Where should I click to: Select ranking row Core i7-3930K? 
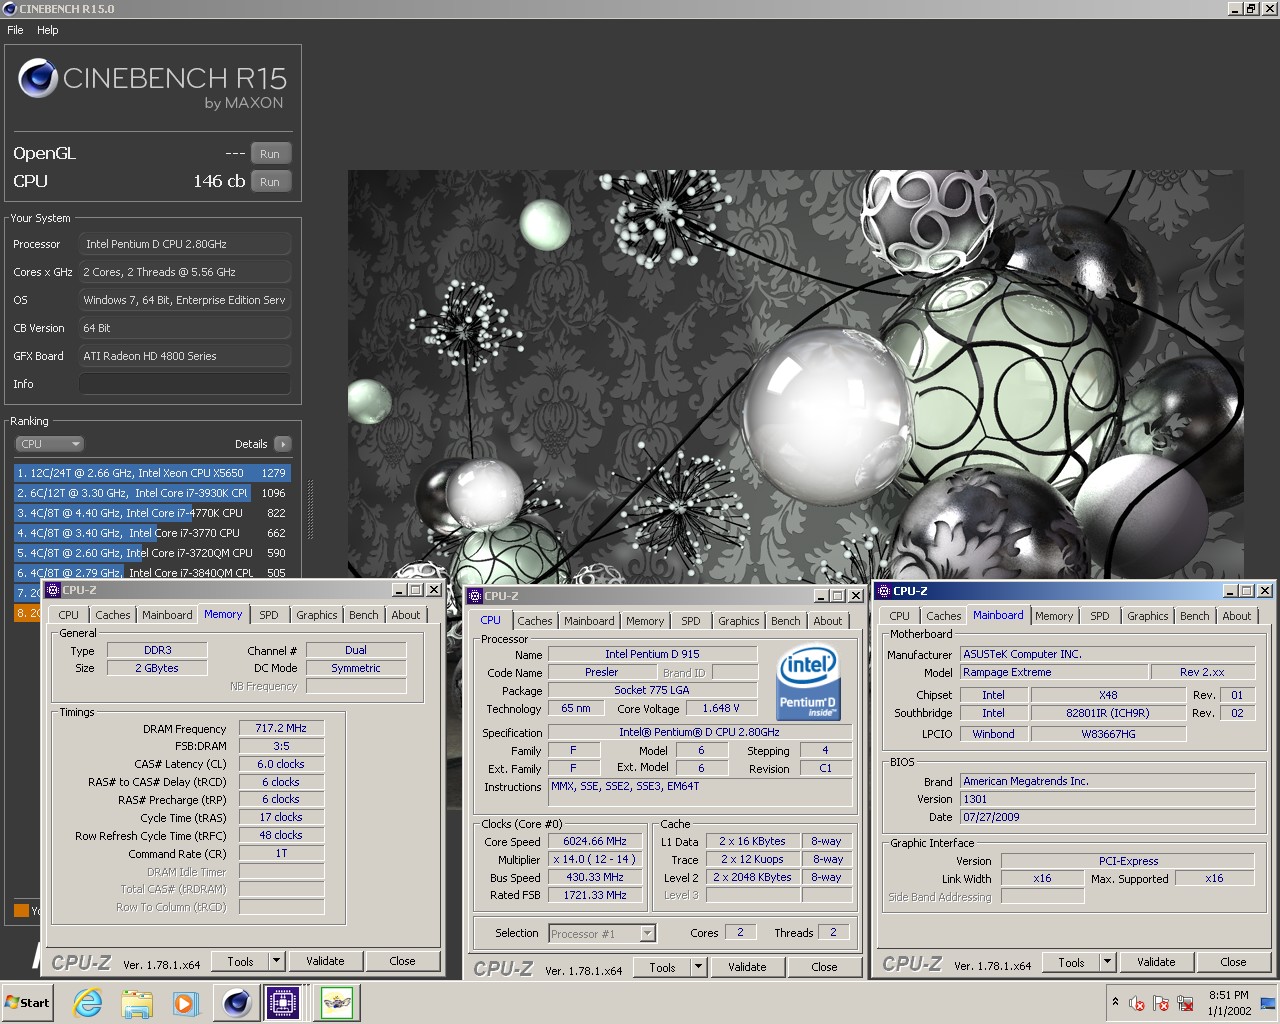pos(151,493)
